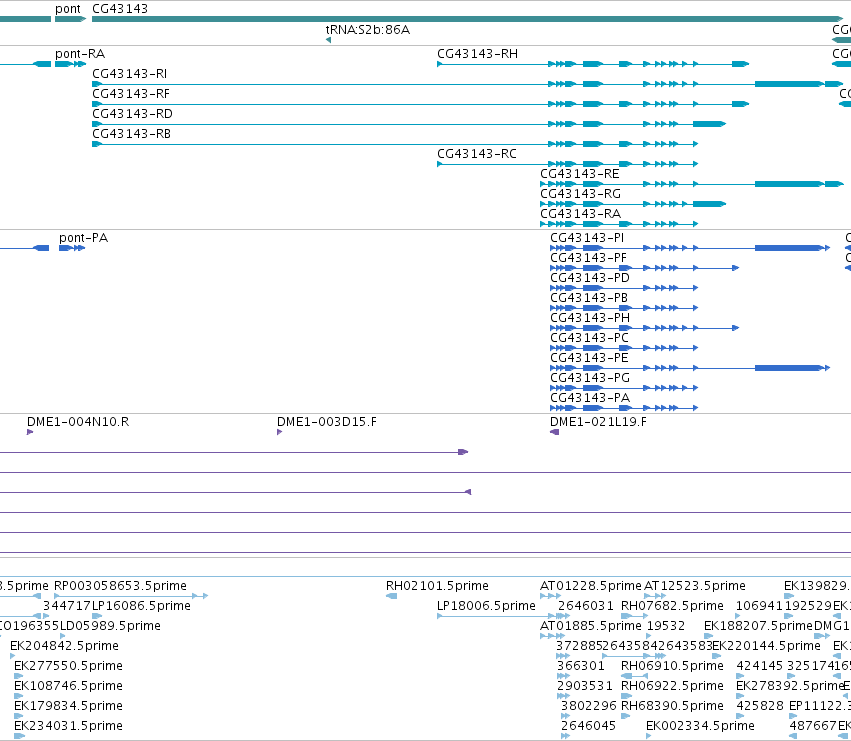Viewport: 851px width, 741px height.
Task: Click the RH68390.5prime EST label
Action: (x=672, y=706)
